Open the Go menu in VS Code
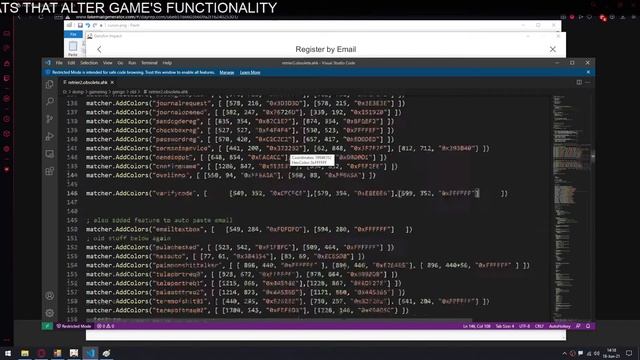Screen dimensions: 640x360 pos(120,63)
